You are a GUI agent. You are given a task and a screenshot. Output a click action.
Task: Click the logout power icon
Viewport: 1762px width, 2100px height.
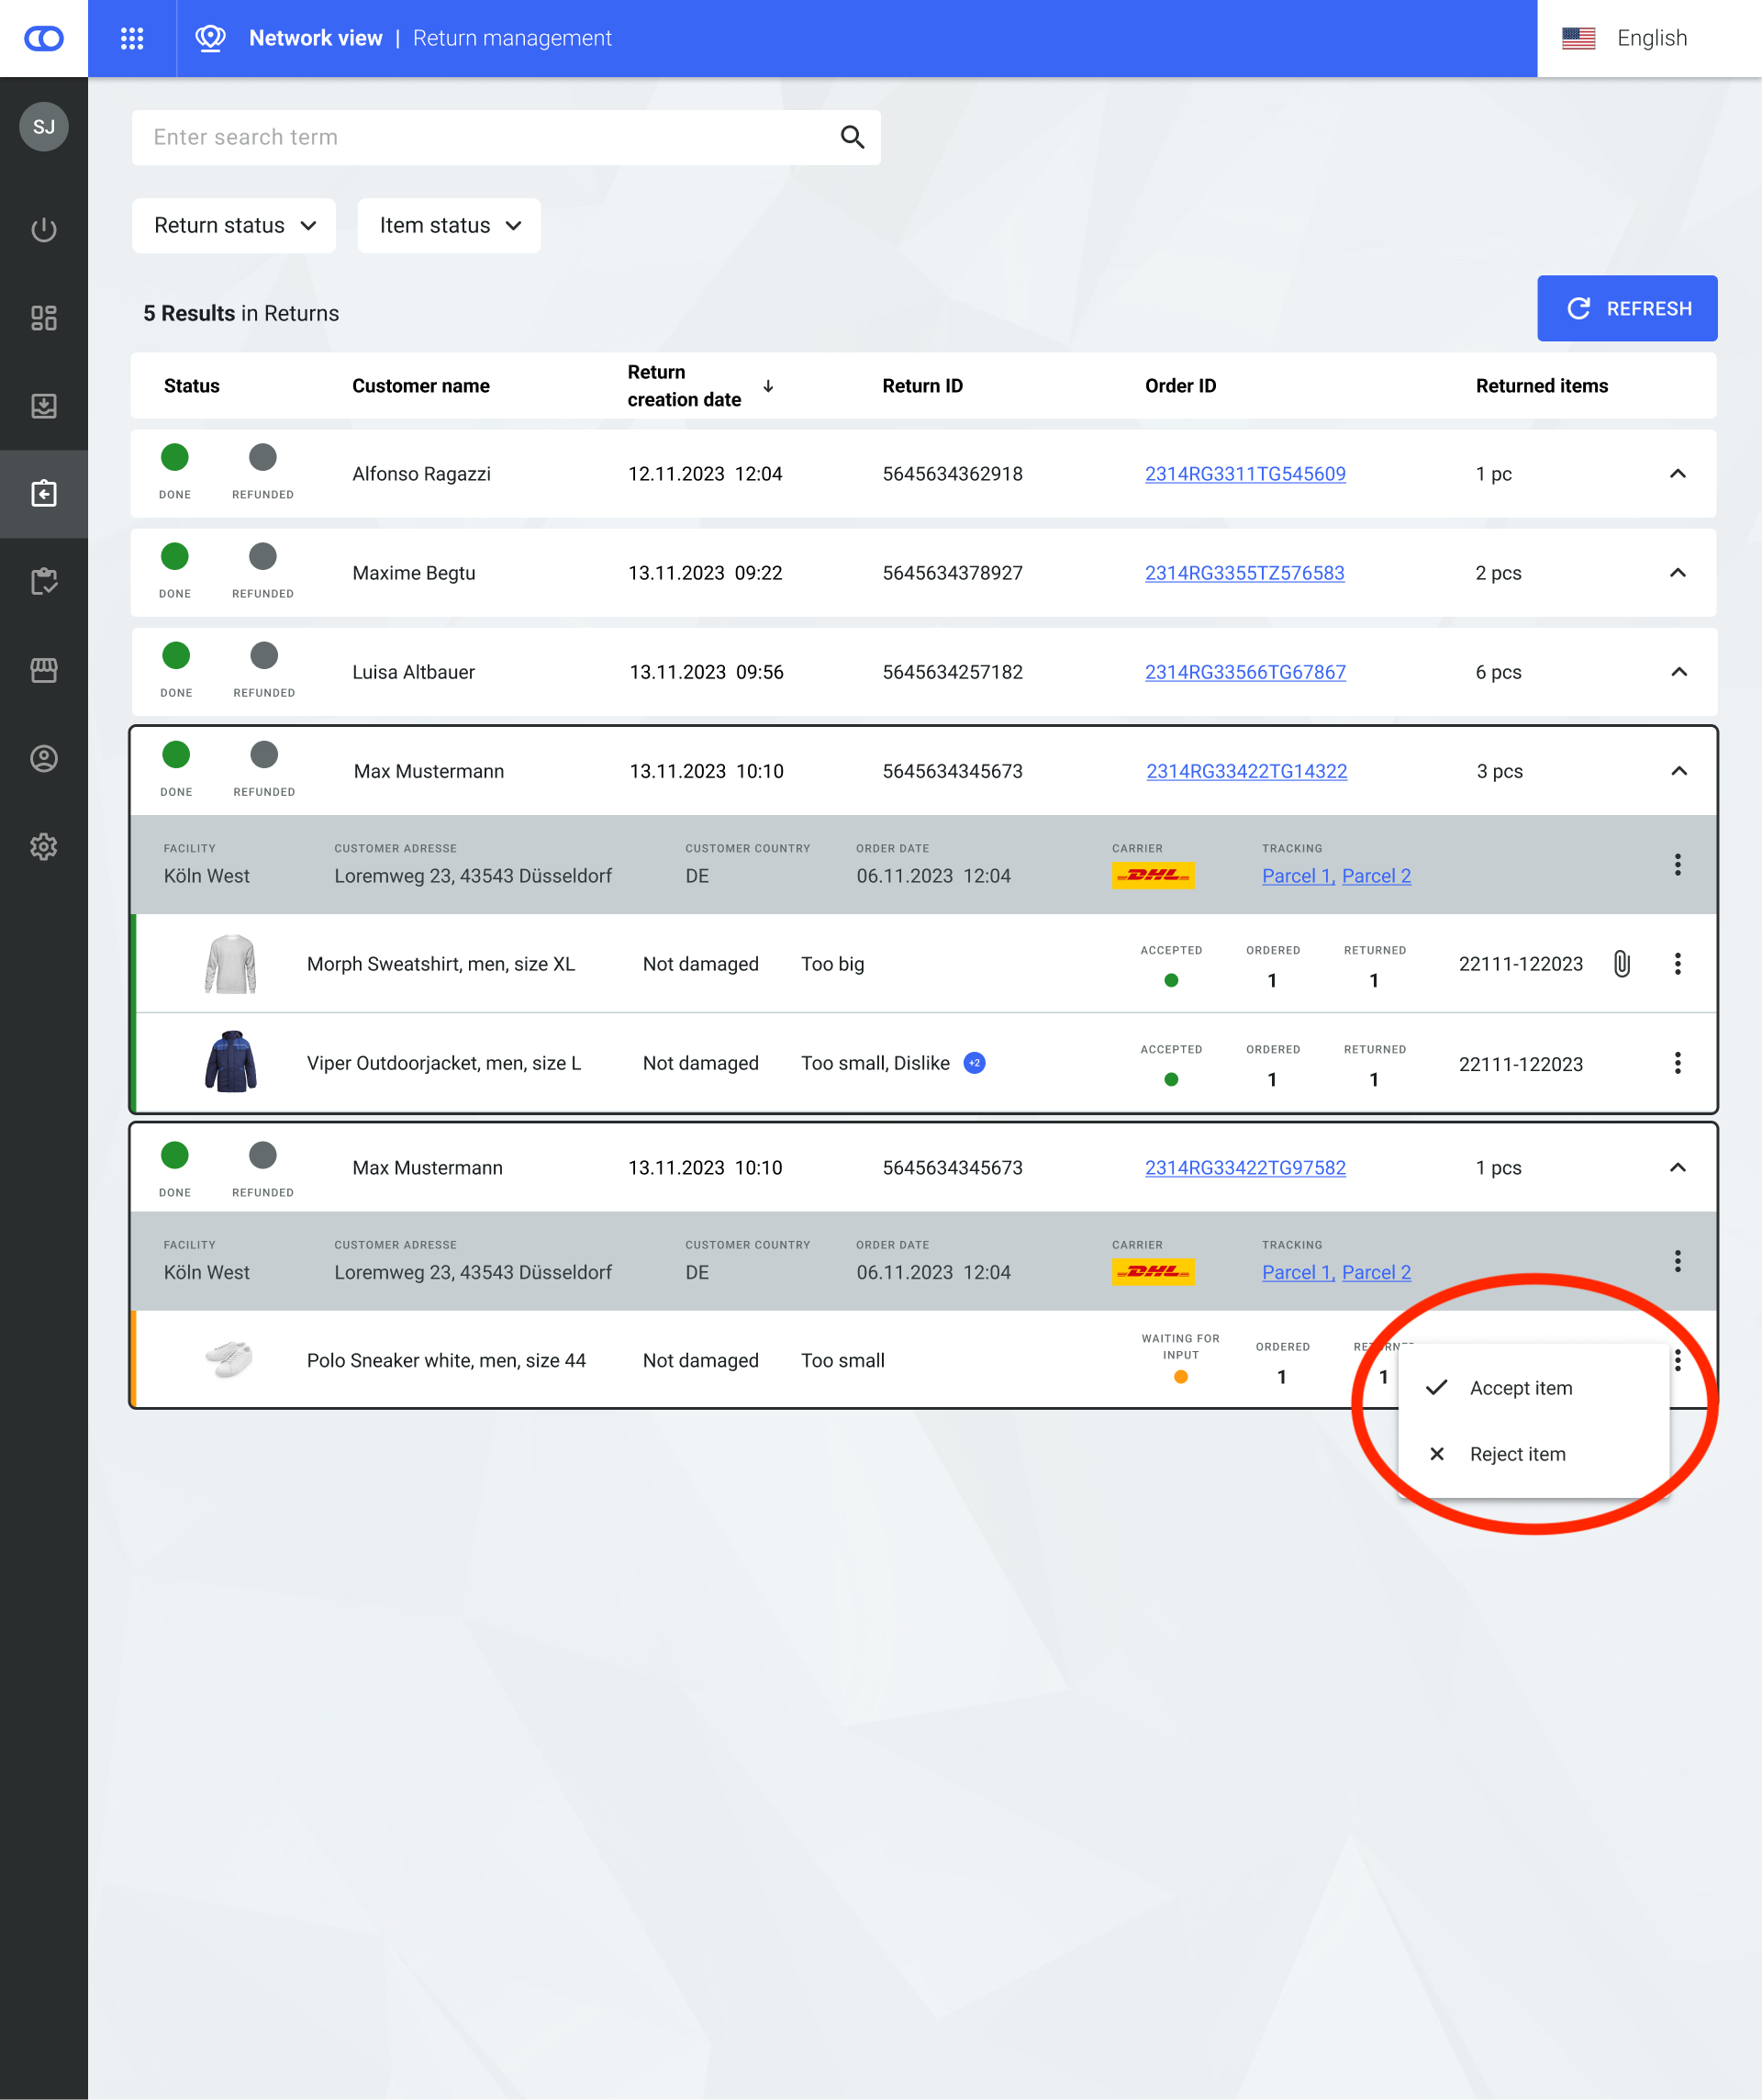pos(43,229)
